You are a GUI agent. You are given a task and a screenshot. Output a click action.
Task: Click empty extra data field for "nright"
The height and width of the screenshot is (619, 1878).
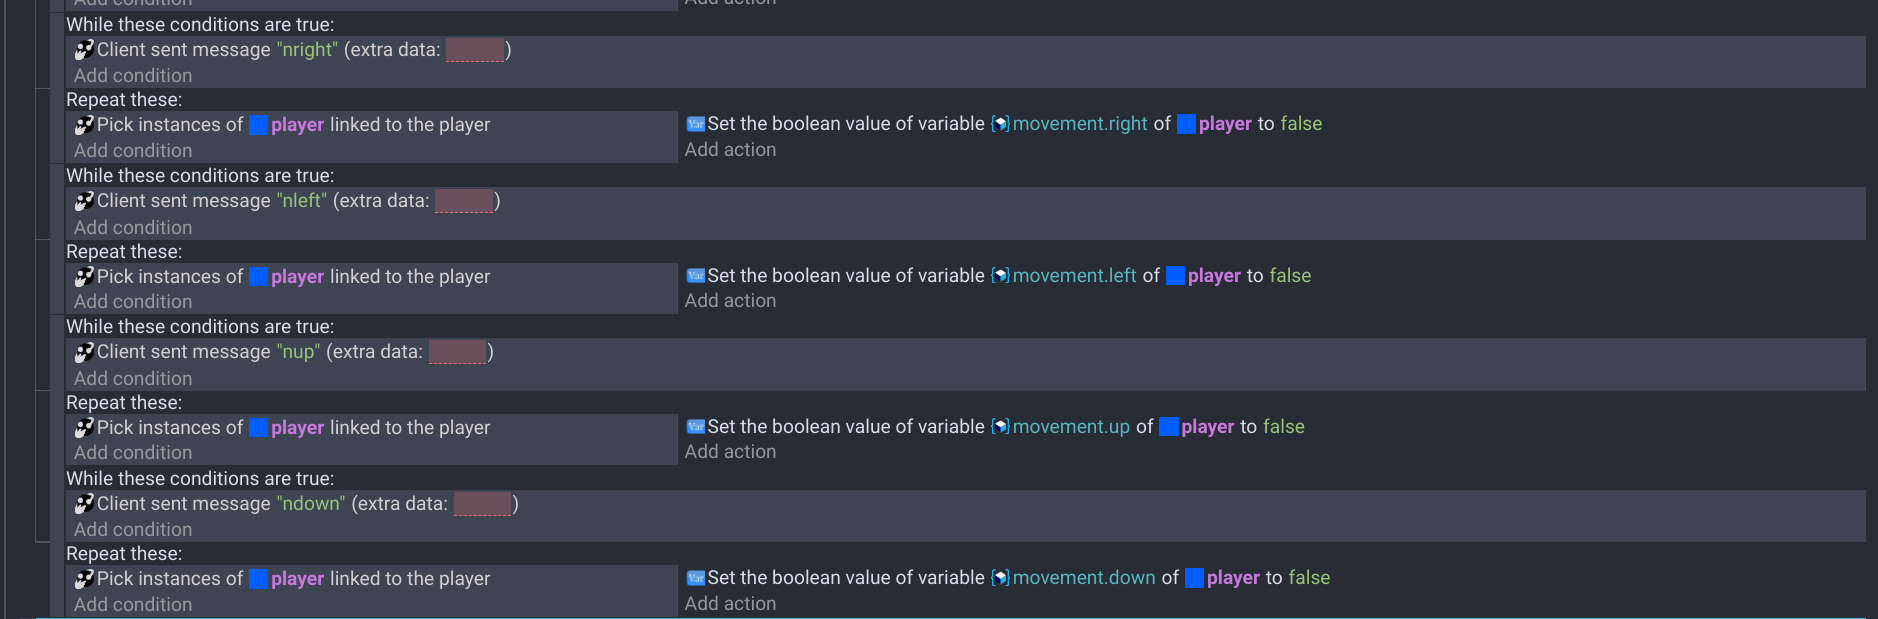[x=475, y=50]
